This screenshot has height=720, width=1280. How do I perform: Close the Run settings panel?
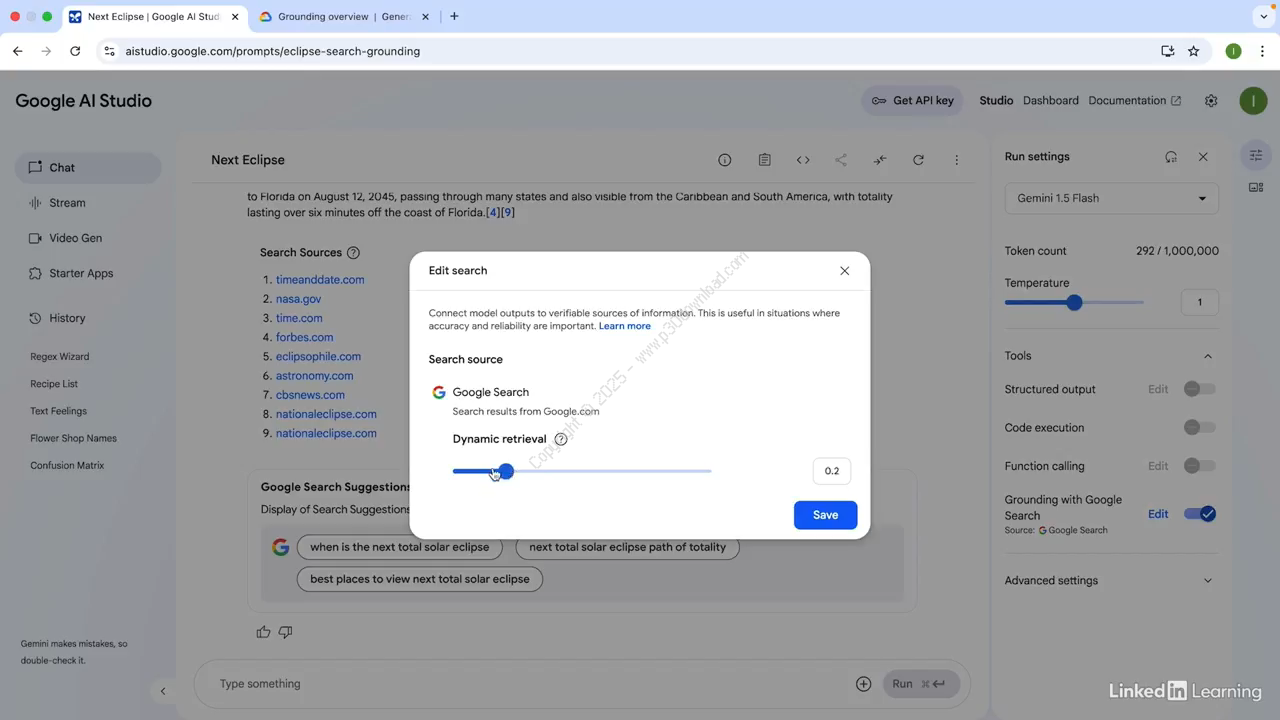[x=1203, y=157]
